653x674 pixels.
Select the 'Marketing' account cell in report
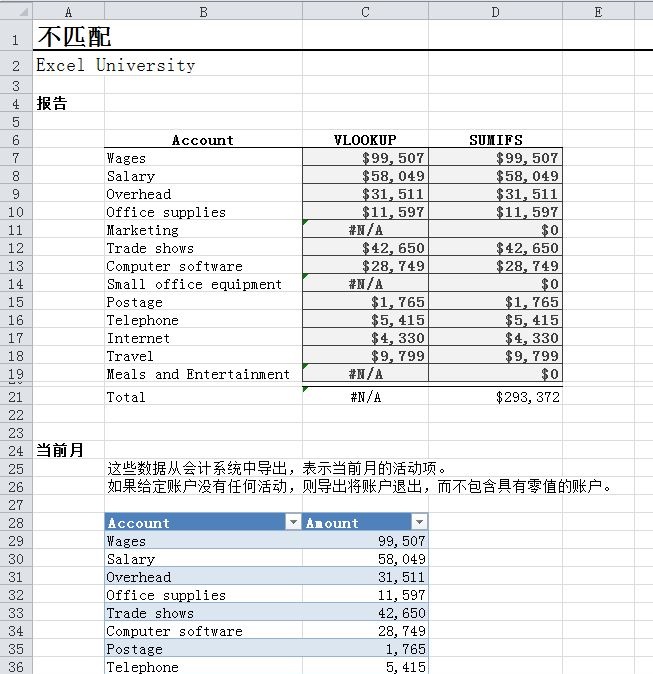click(203, 230)
